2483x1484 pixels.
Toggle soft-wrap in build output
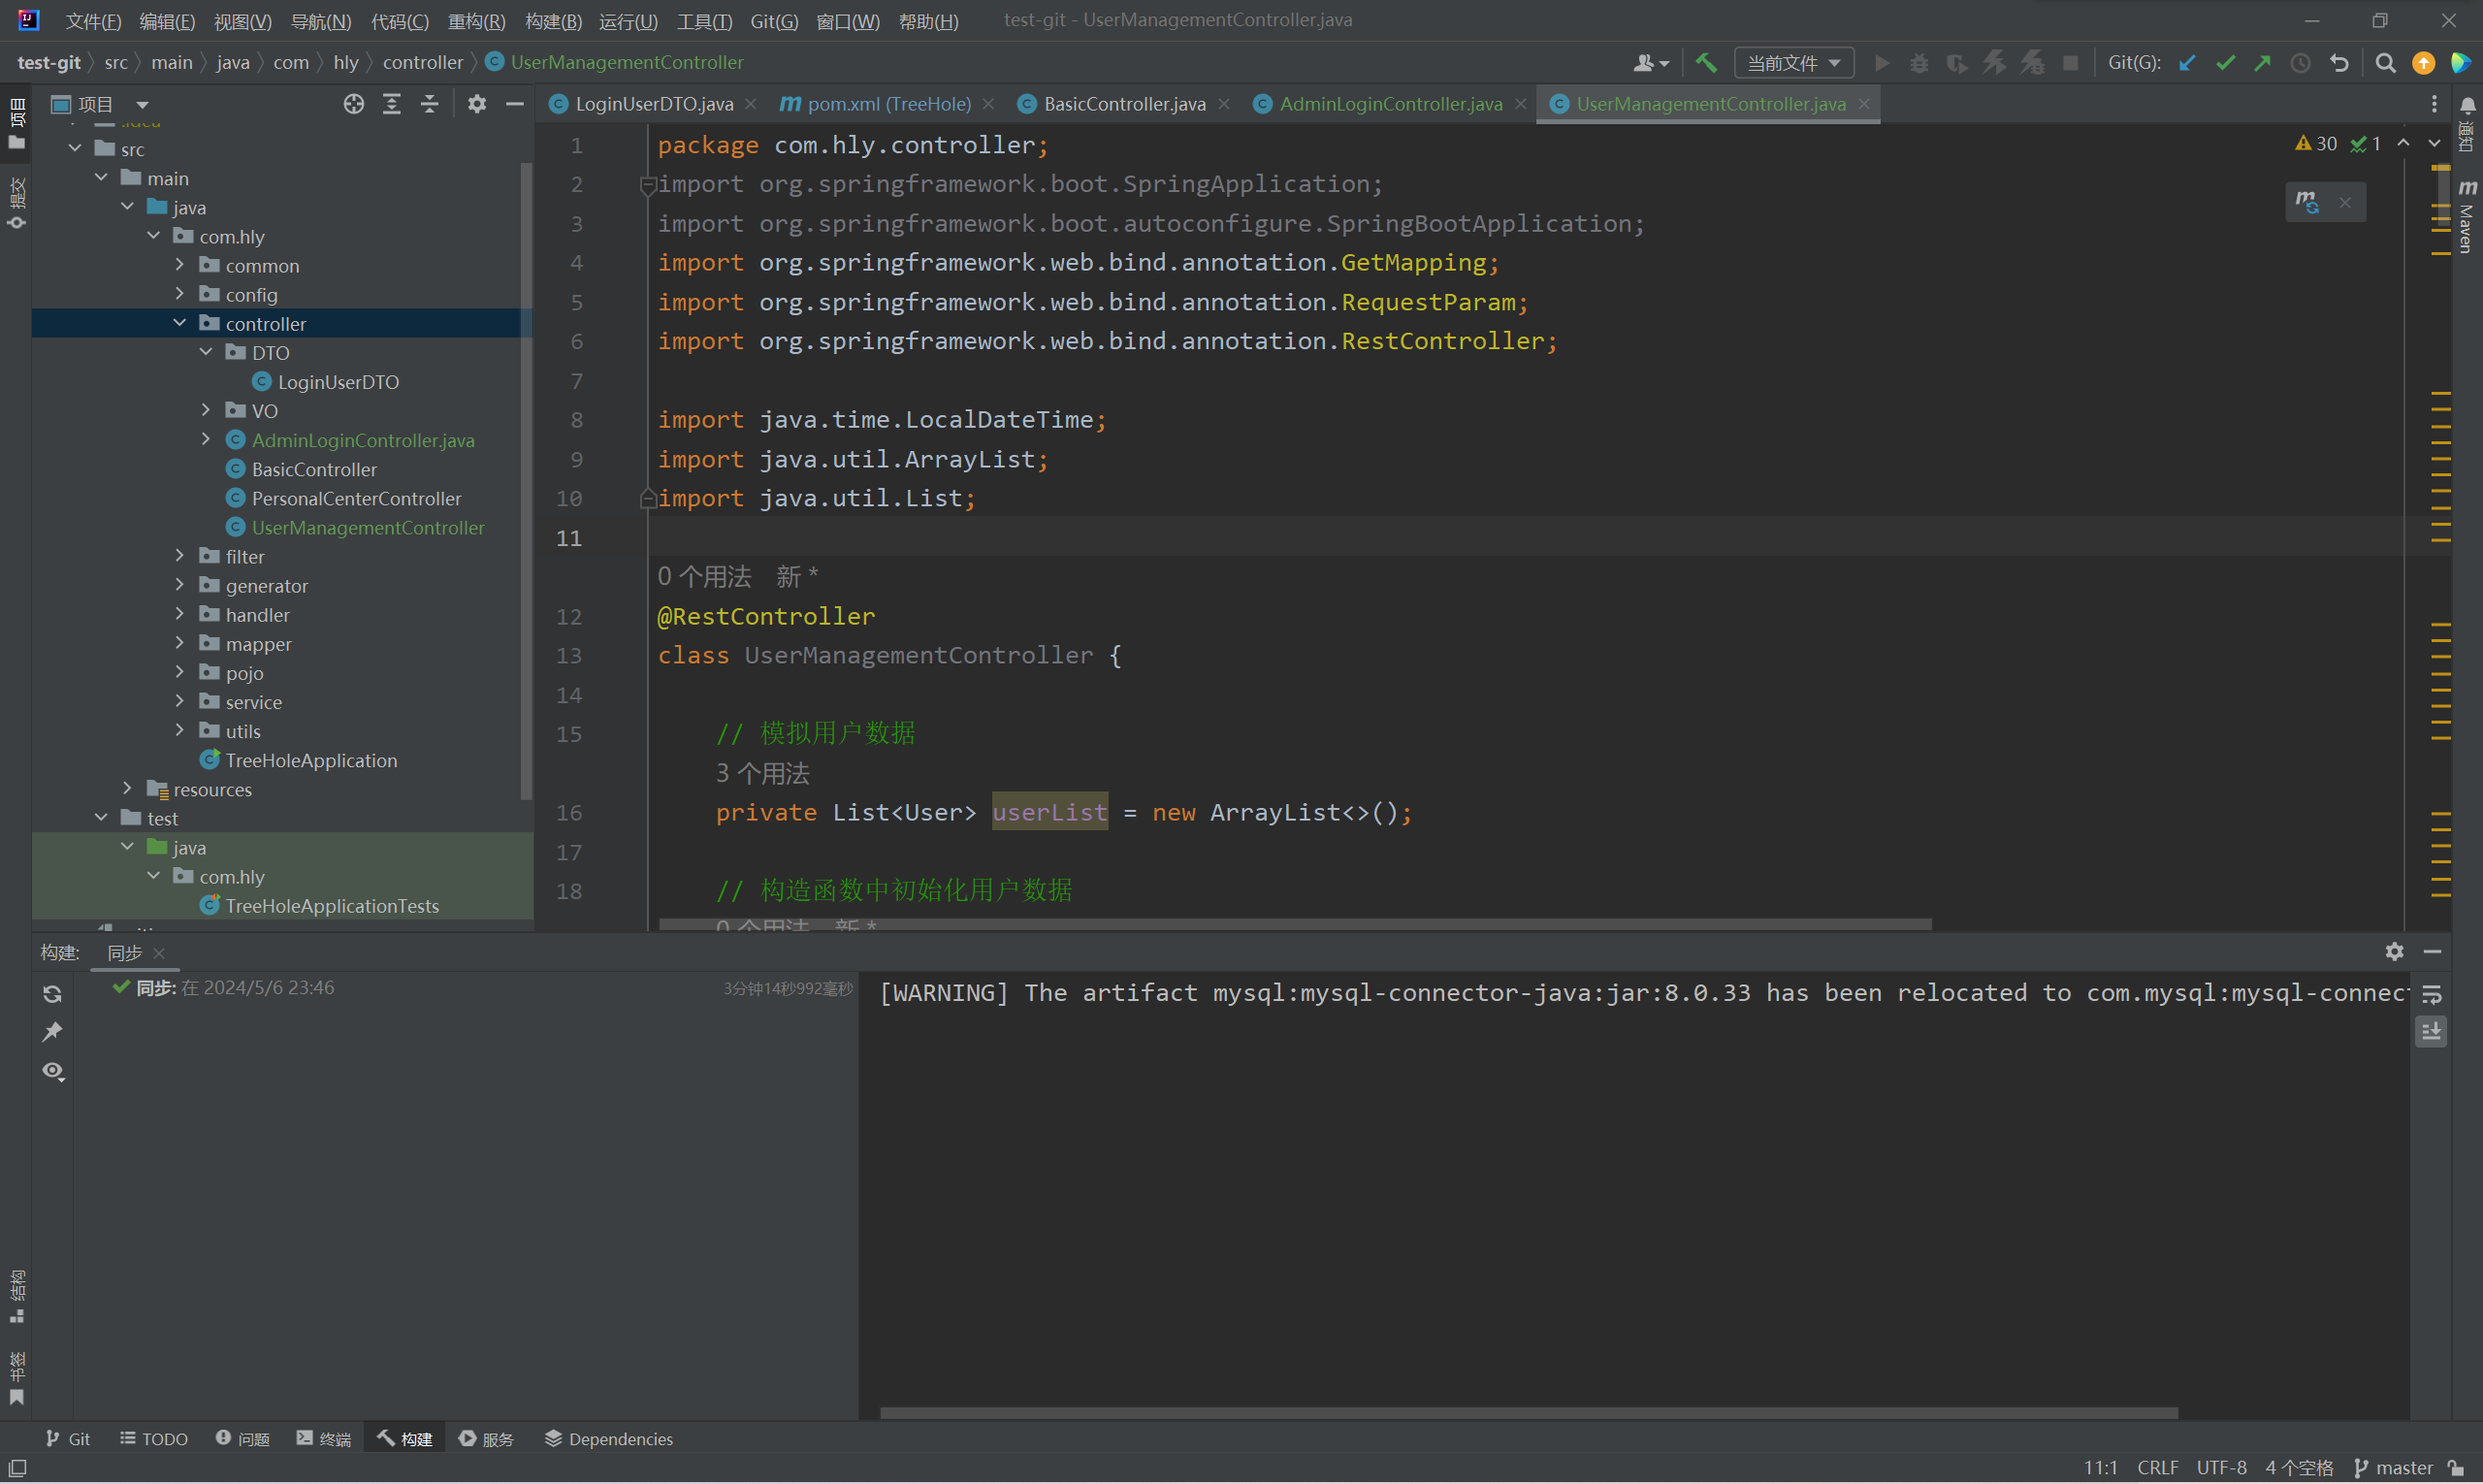point(2431,994)
